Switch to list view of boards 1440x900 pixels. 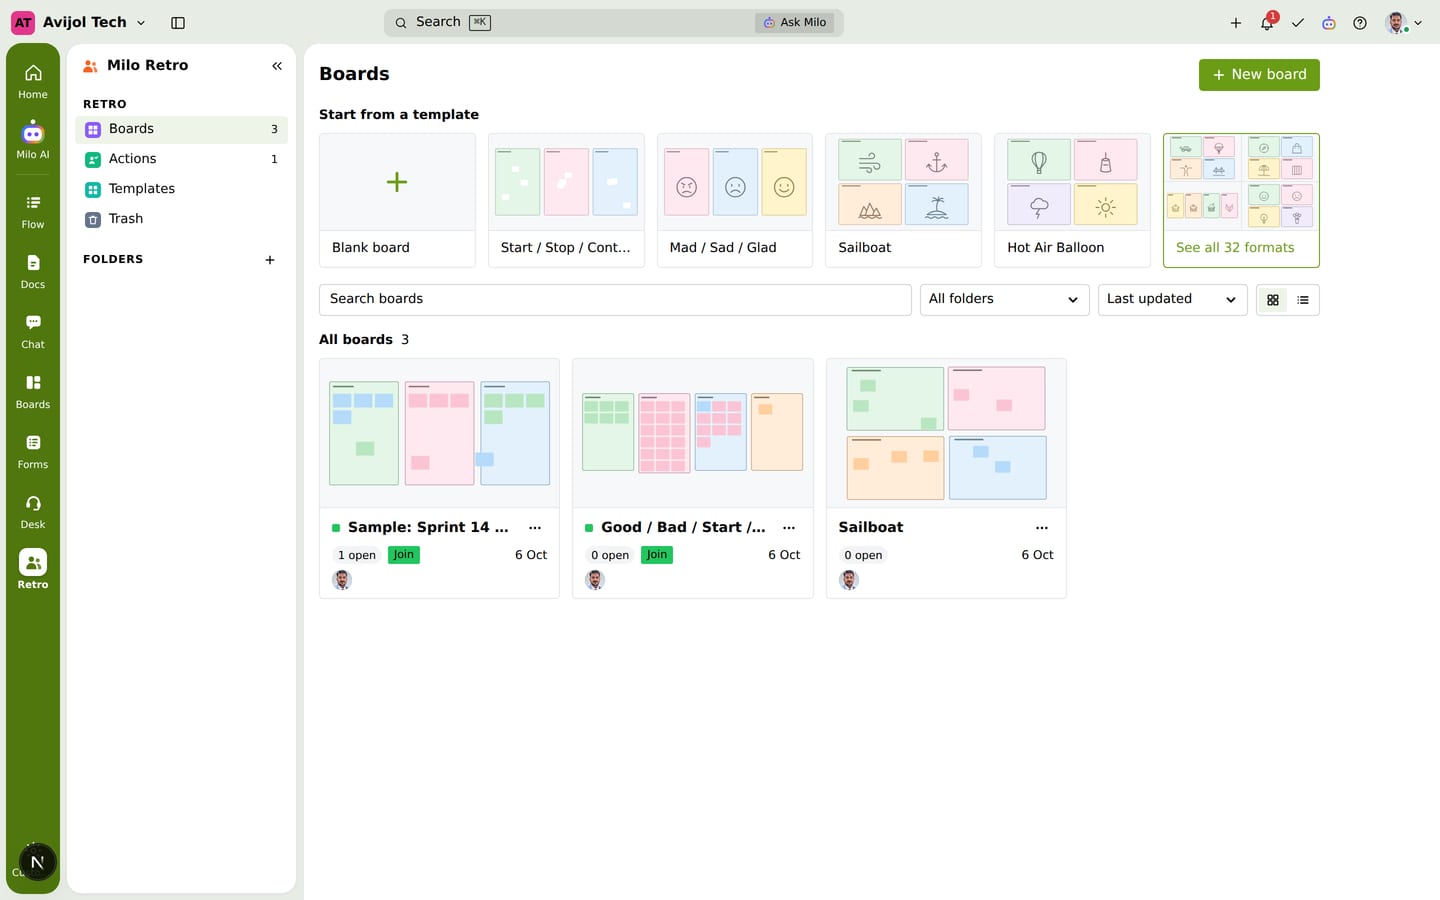[x=1303, y=300]
